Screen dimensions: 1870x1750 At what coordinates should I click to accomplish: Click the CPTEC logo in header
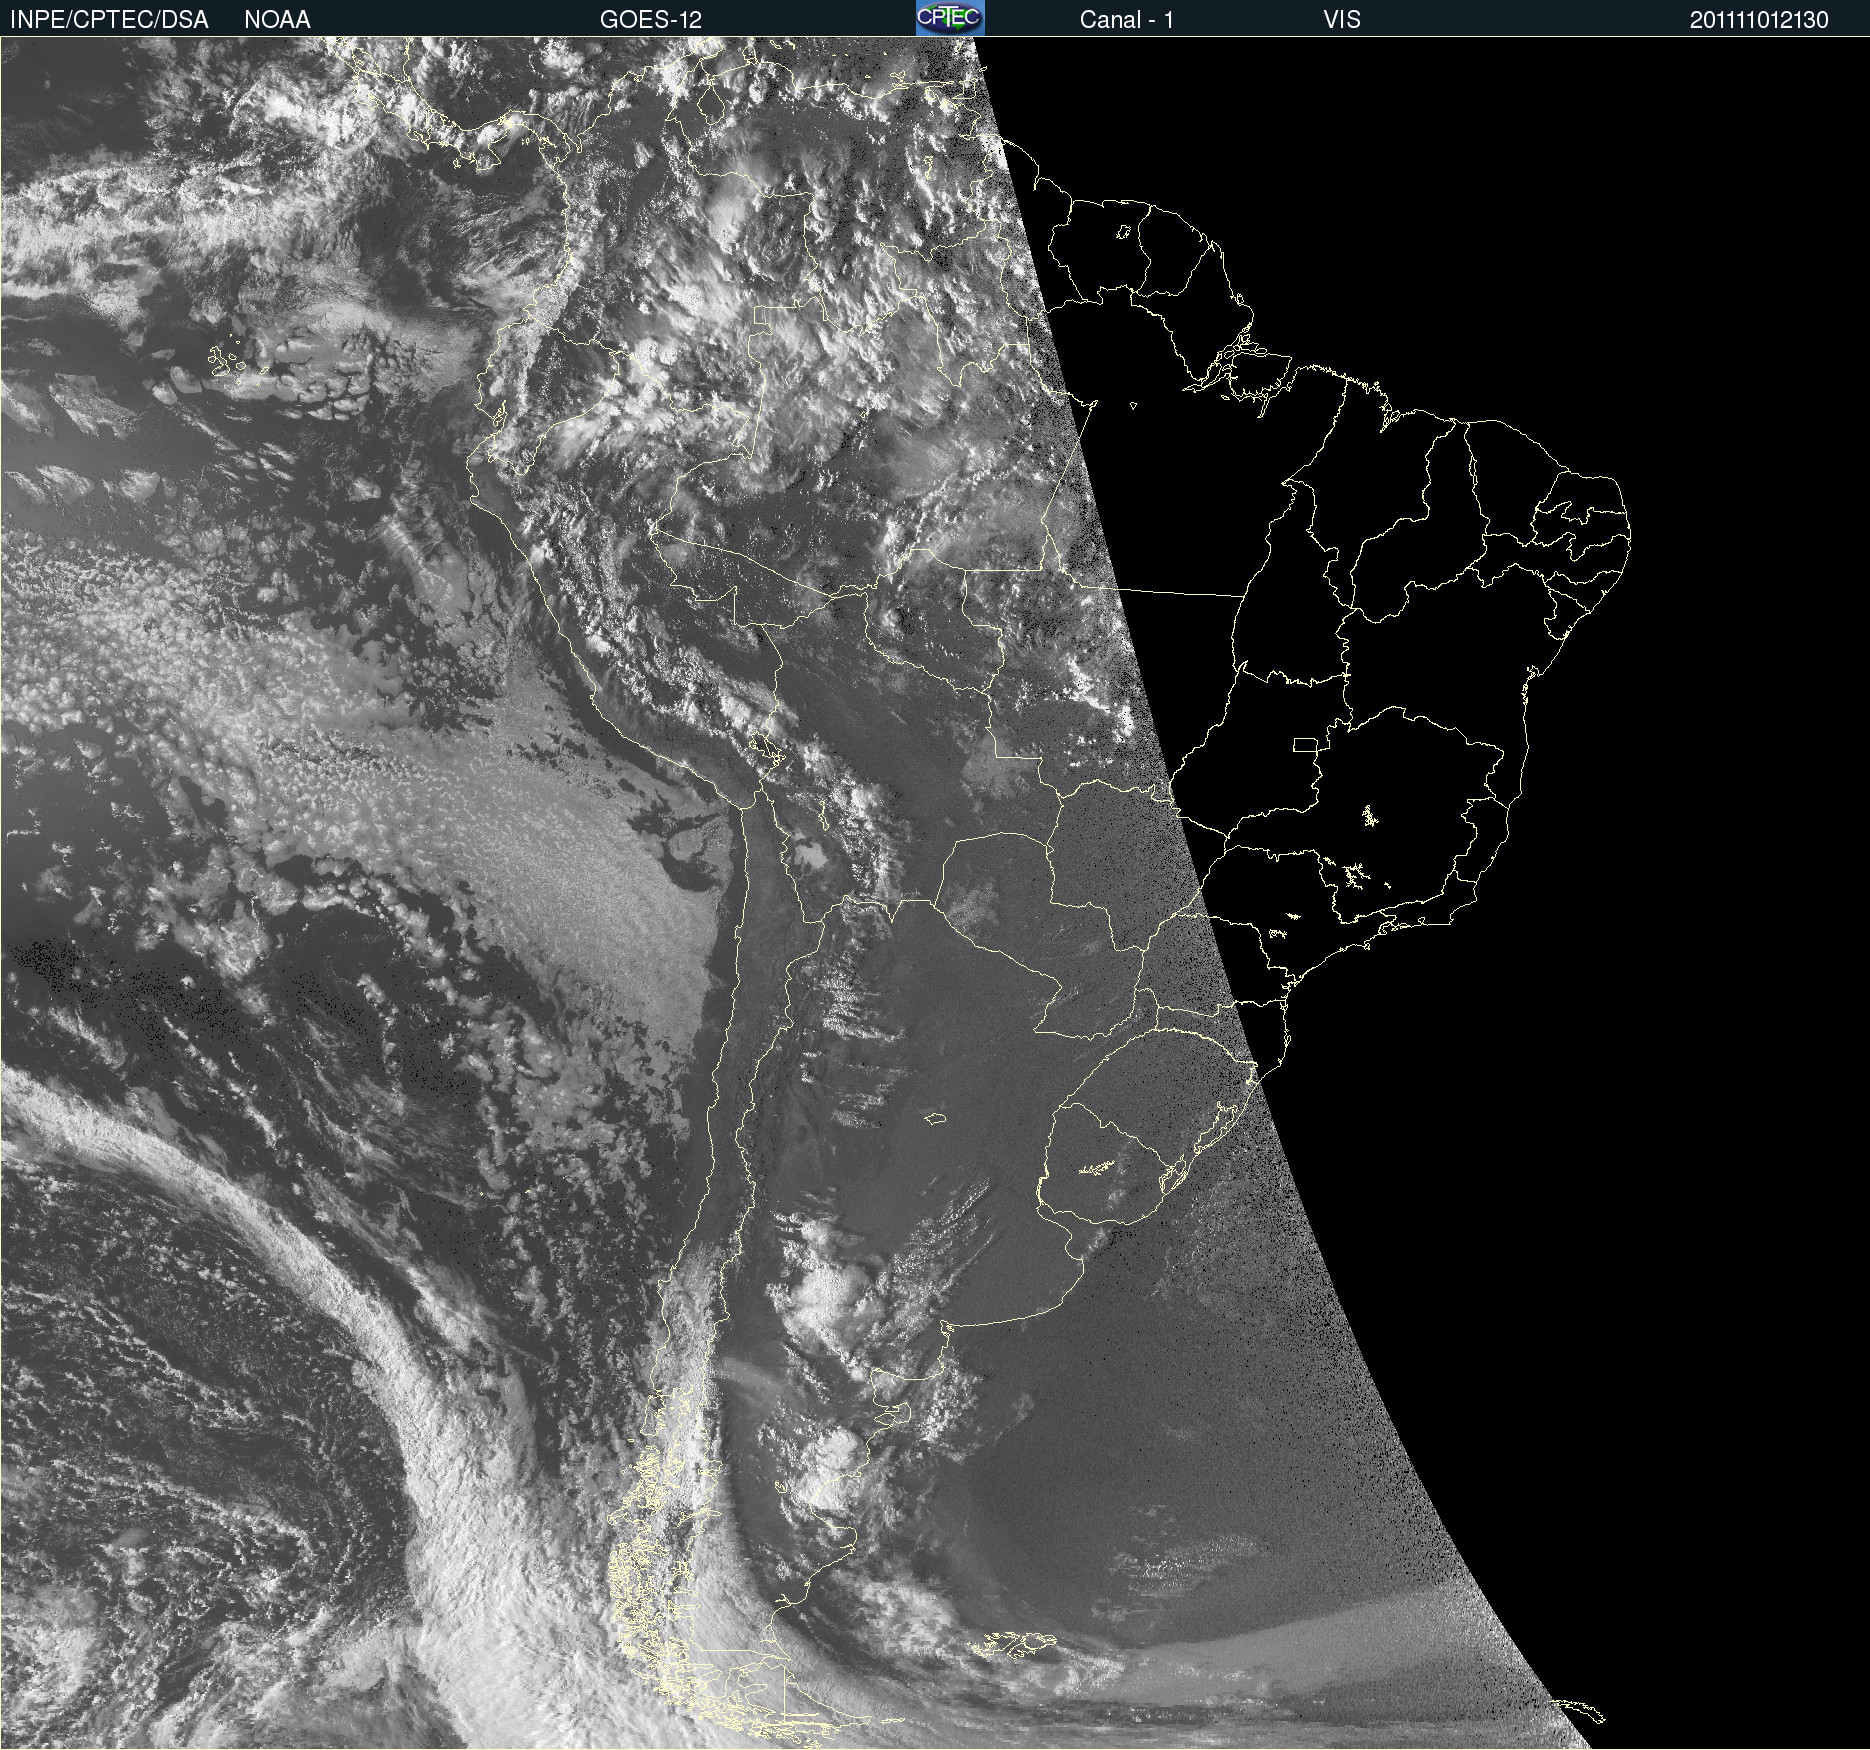(950, 18)
